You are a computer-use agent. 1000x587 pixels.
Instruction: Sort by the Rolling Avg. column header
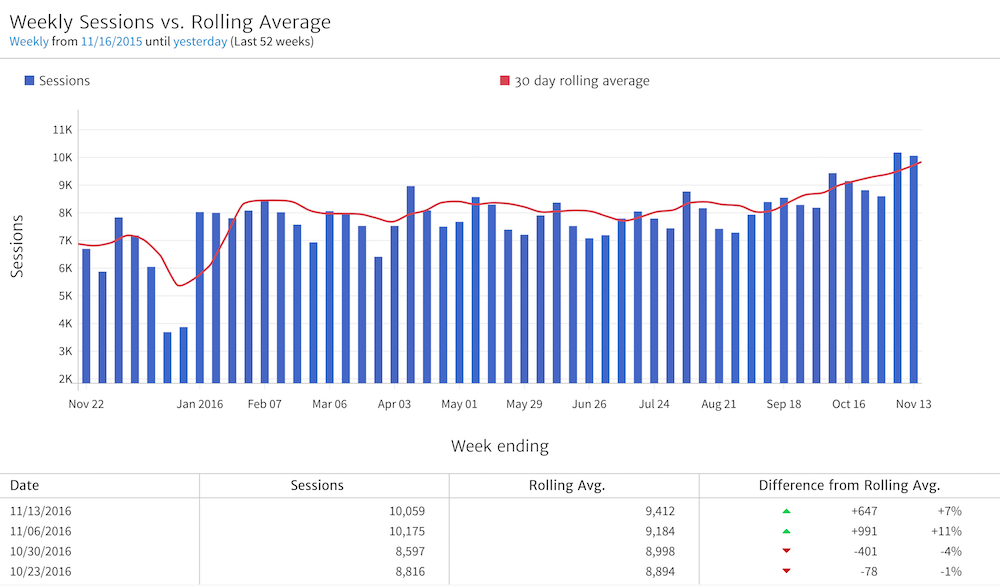tap(566, 485)
